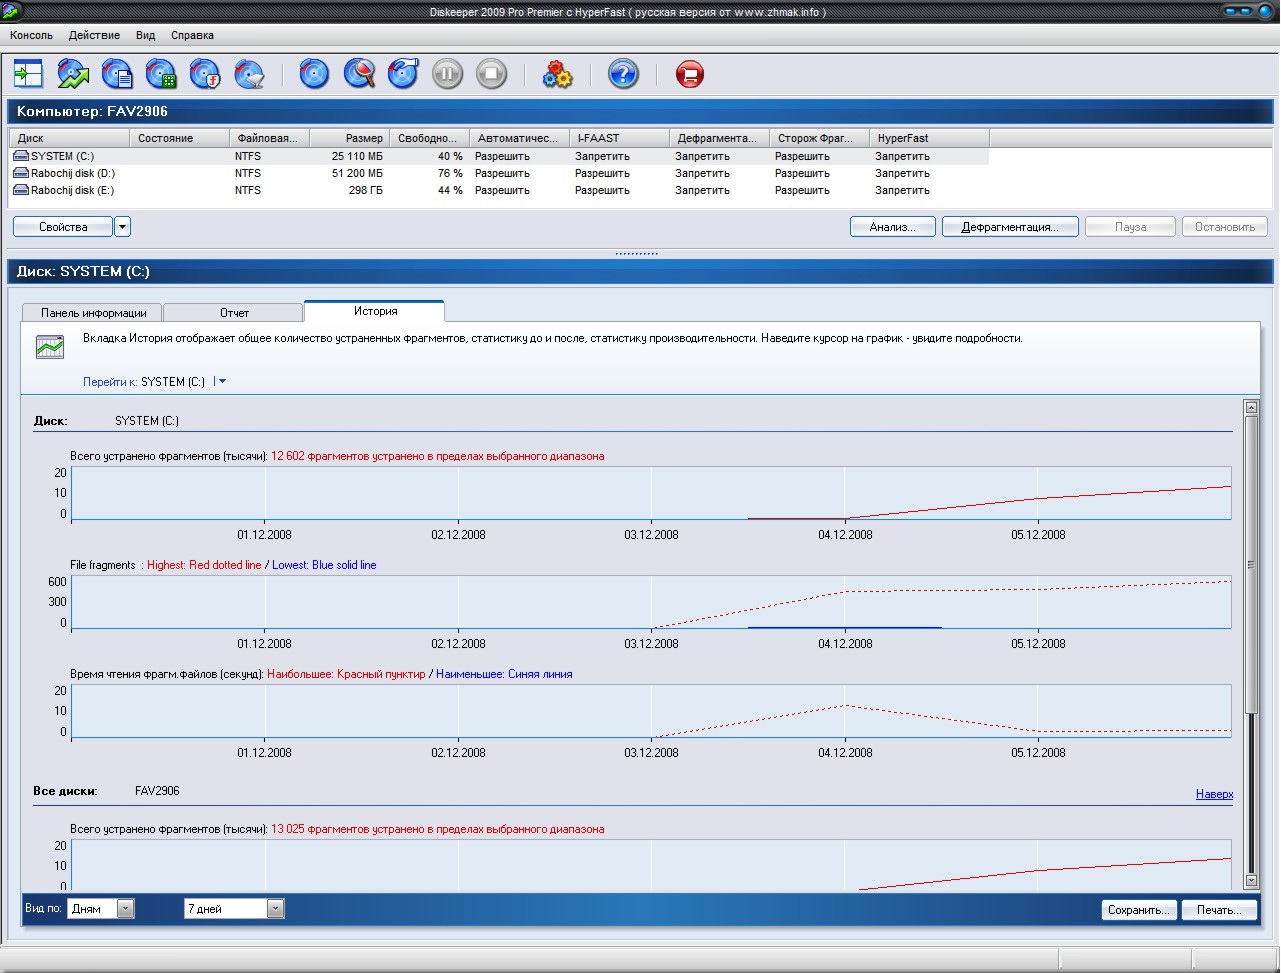Viewport: 1281px width, 973px height.
Task: Click the disc with document page icon
Action: [117, 74]
